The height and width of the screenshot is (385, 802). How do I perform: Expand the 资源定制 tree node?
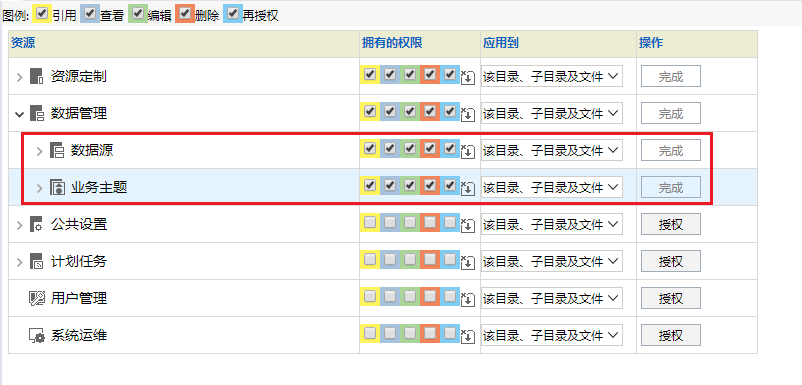point(19,77)
